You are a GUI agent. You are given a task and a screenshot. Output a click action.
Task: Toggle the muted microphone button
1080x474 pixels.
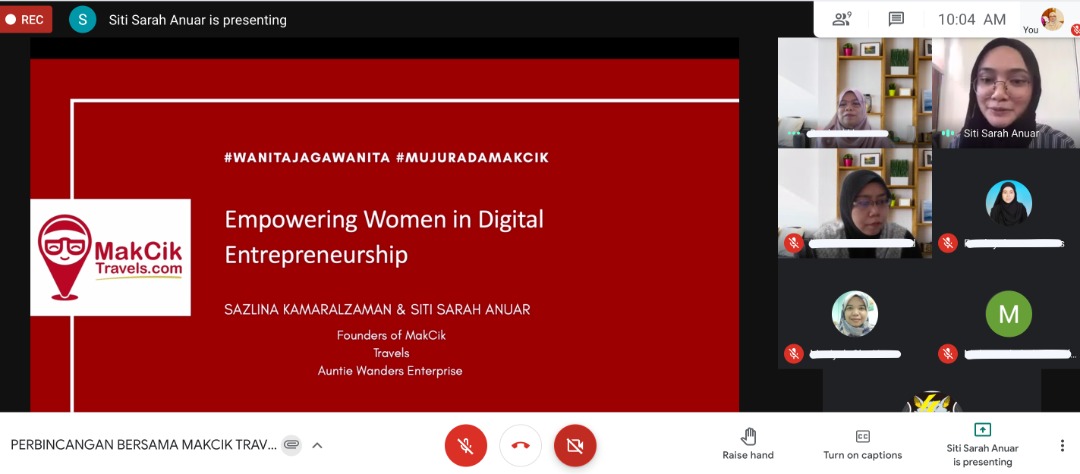pos(465,445)
